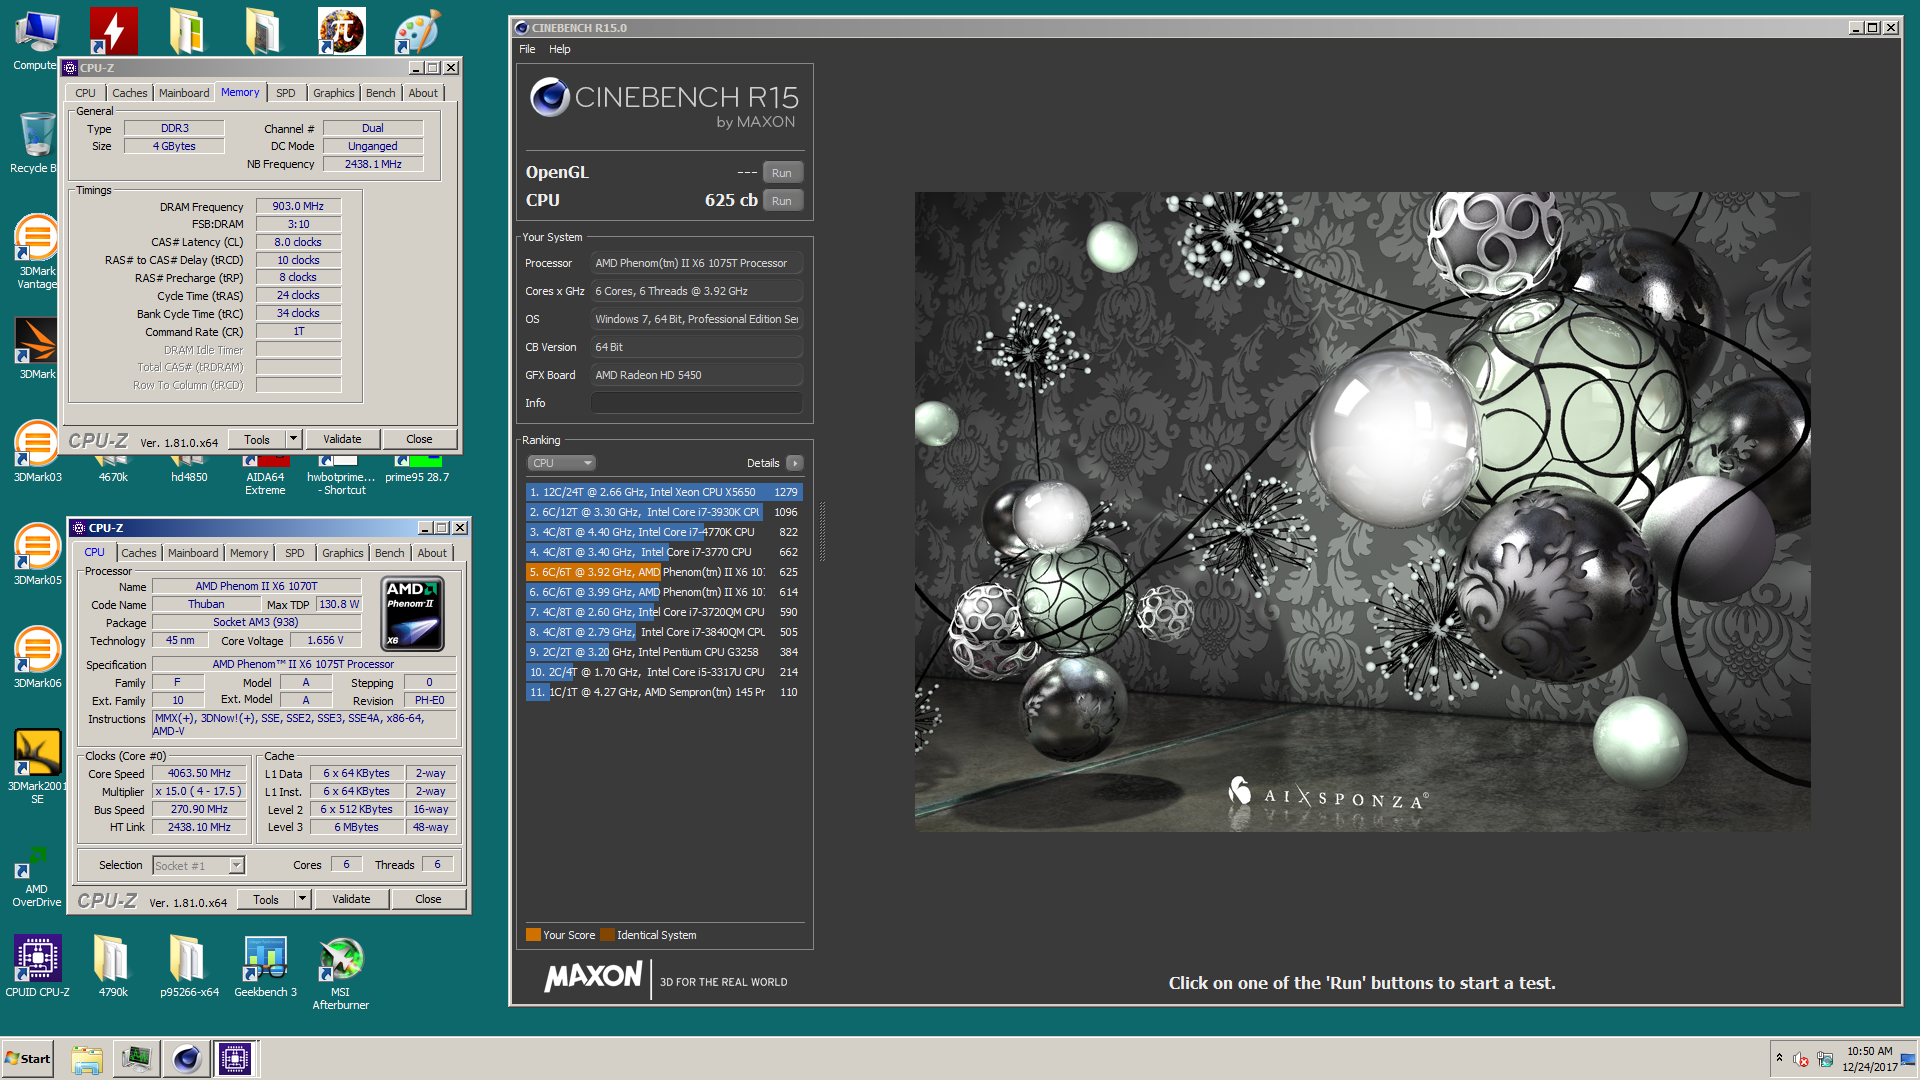Open Graphics tab in upper CPU-Z window

pyautogui.click(x=334, y=93)
